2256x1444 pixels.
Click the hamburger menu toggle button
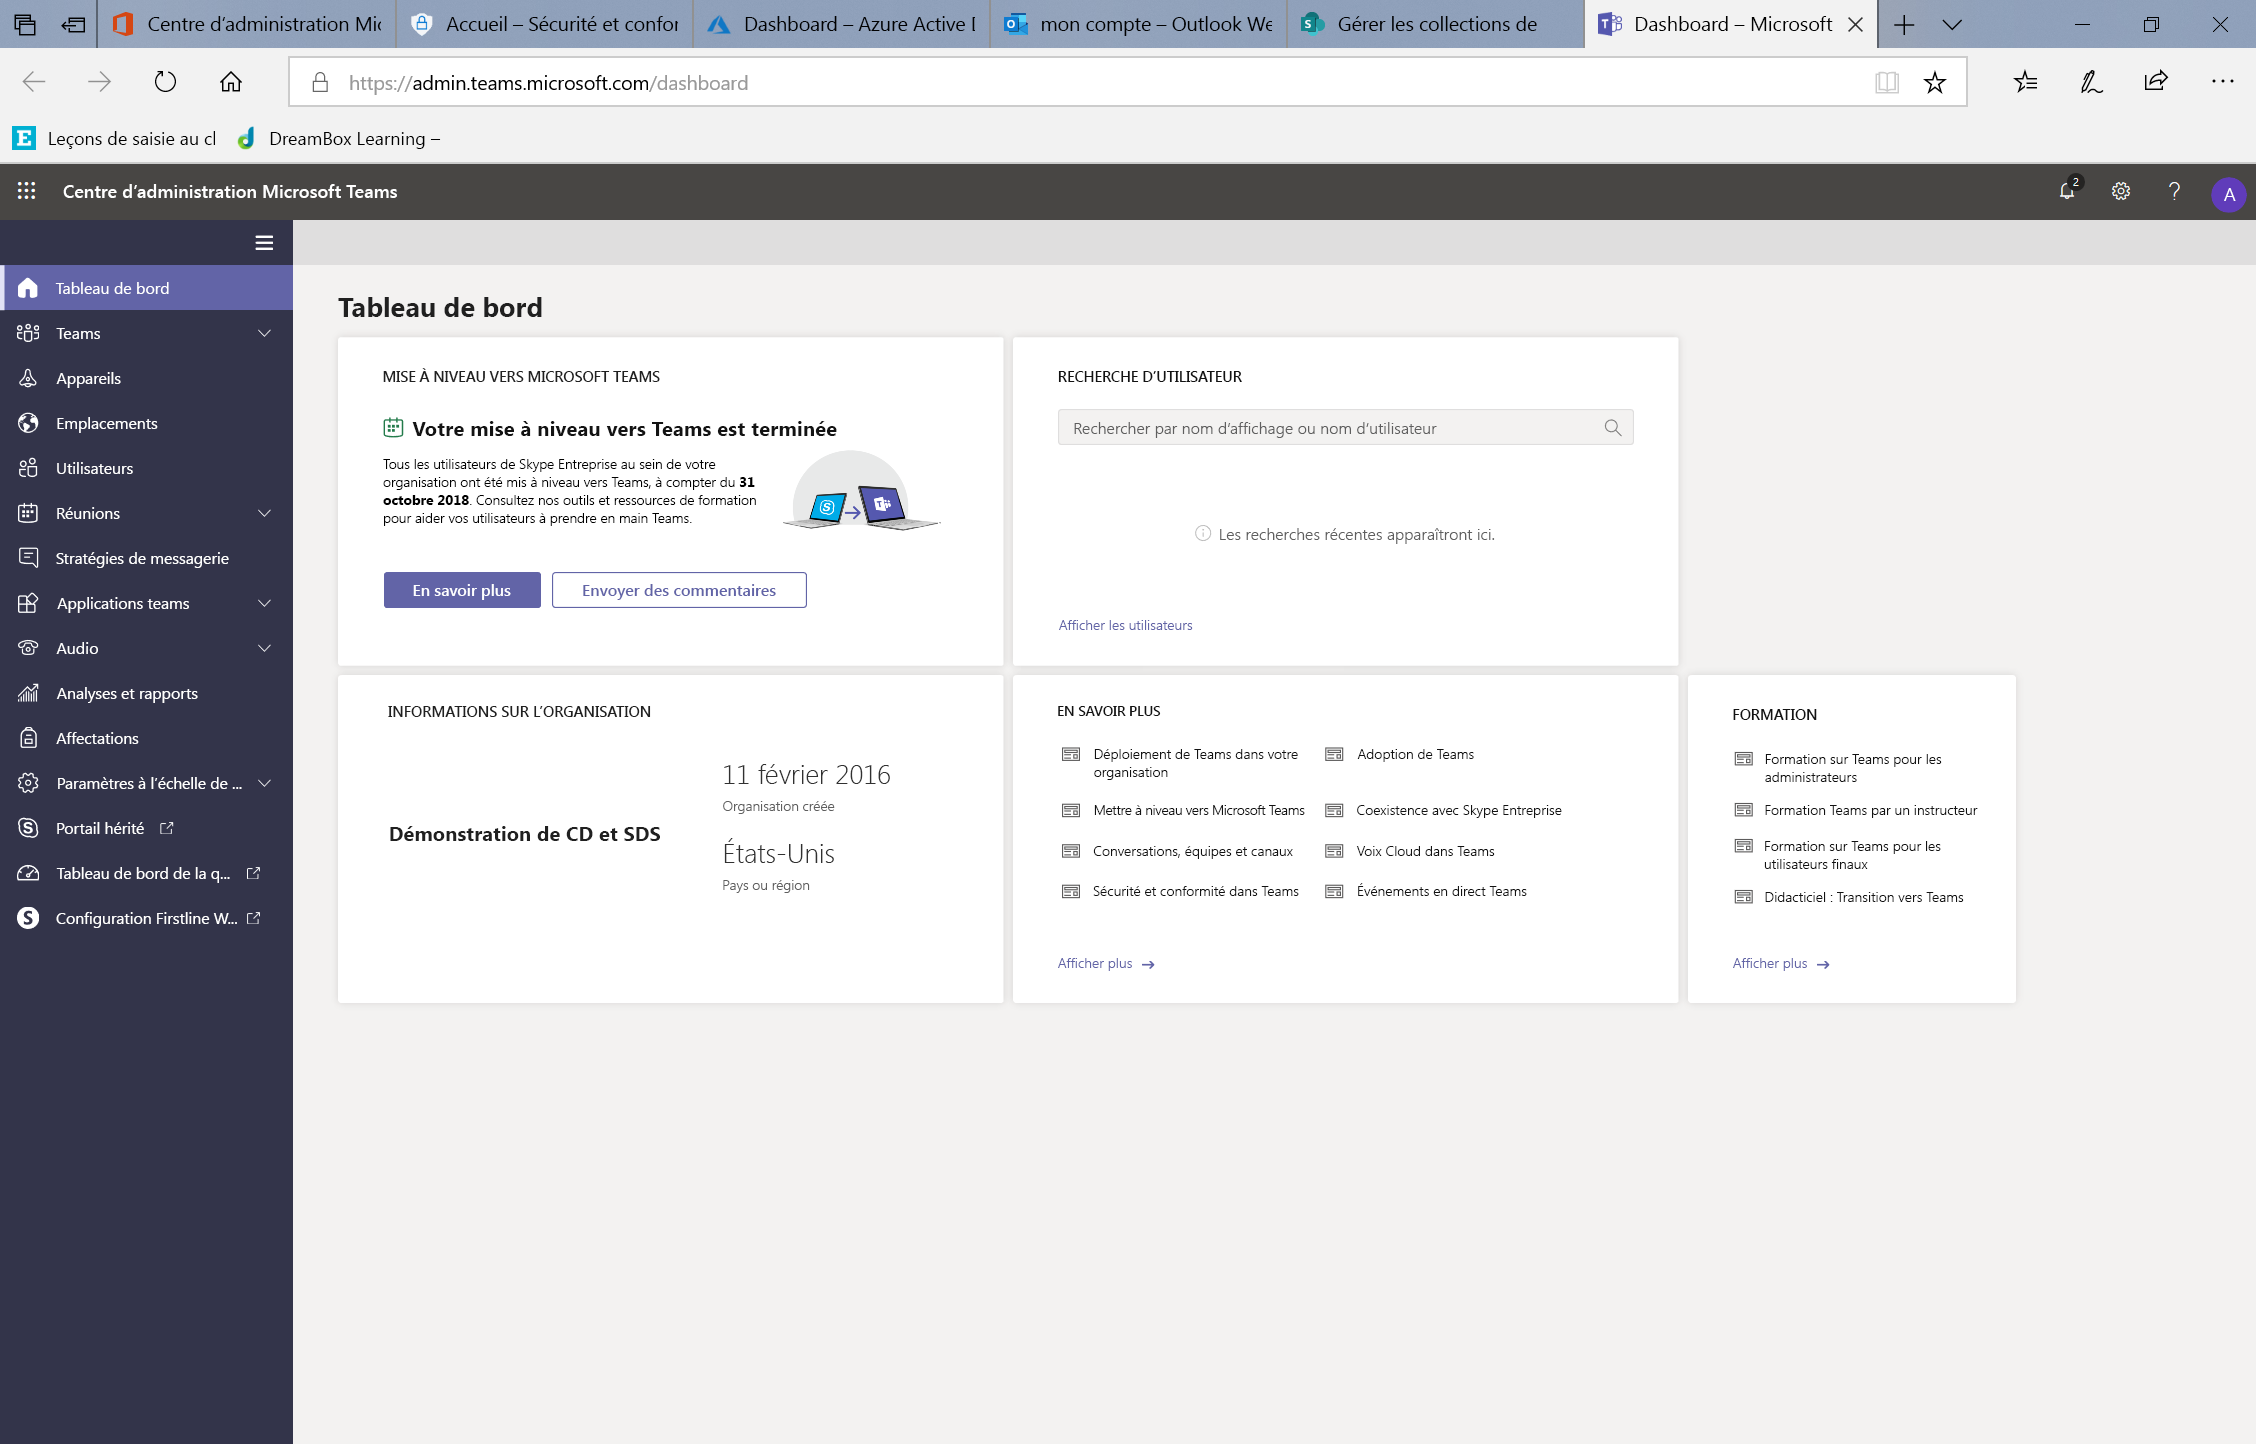pos(261,242)
